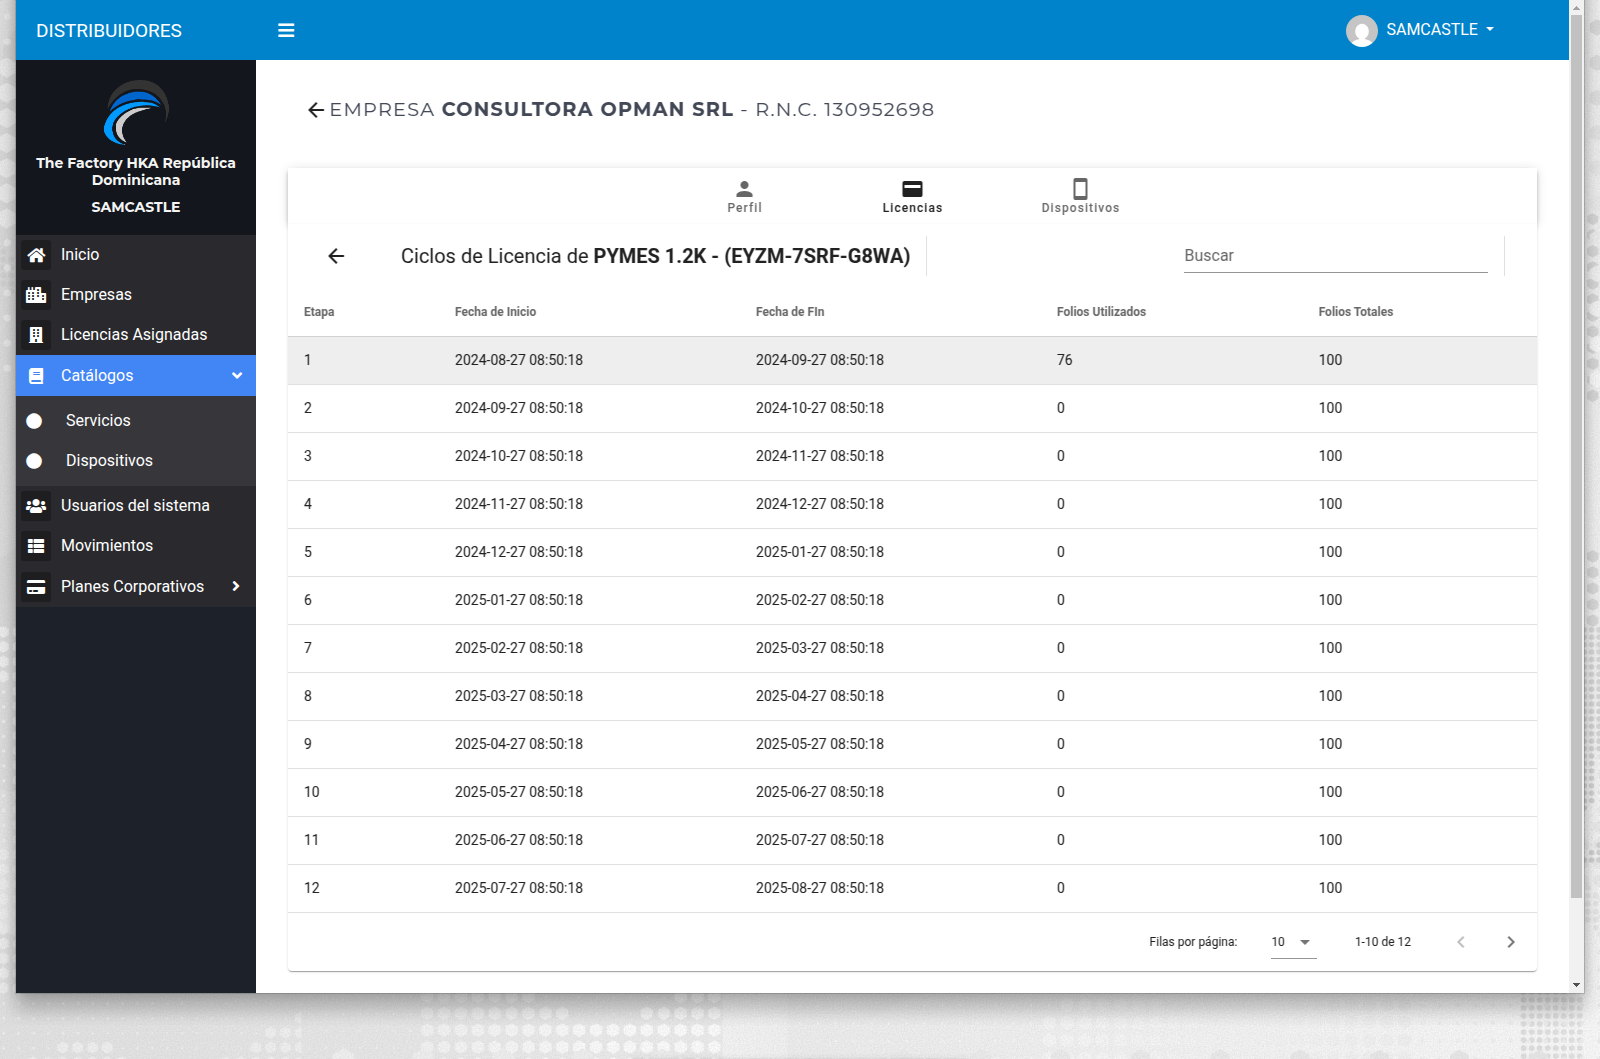1600x1059 pixels.
Task: Click the back arrow beside EMPRESA title
Action: (316, 110)
